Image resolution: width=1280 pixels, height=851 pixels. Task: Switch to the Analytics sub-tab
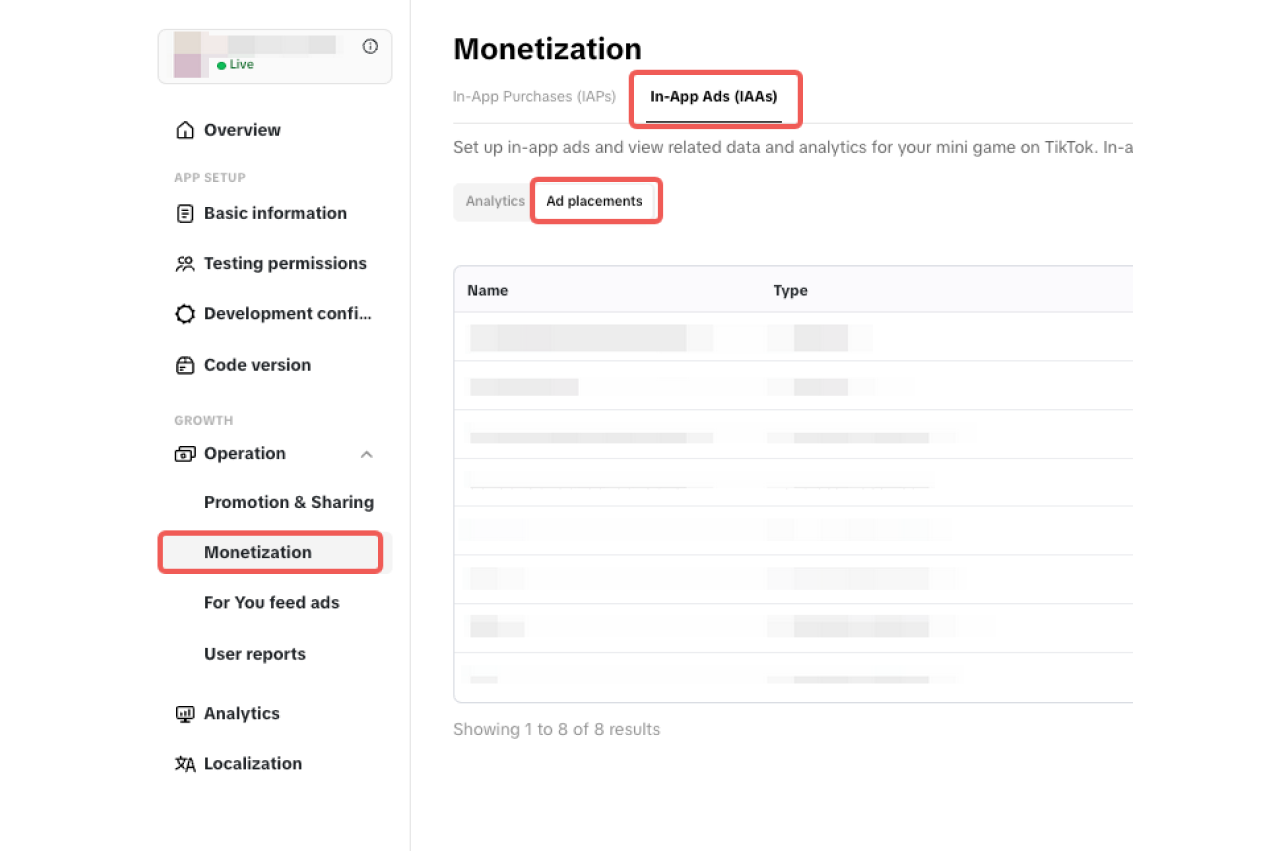point(495,201)
